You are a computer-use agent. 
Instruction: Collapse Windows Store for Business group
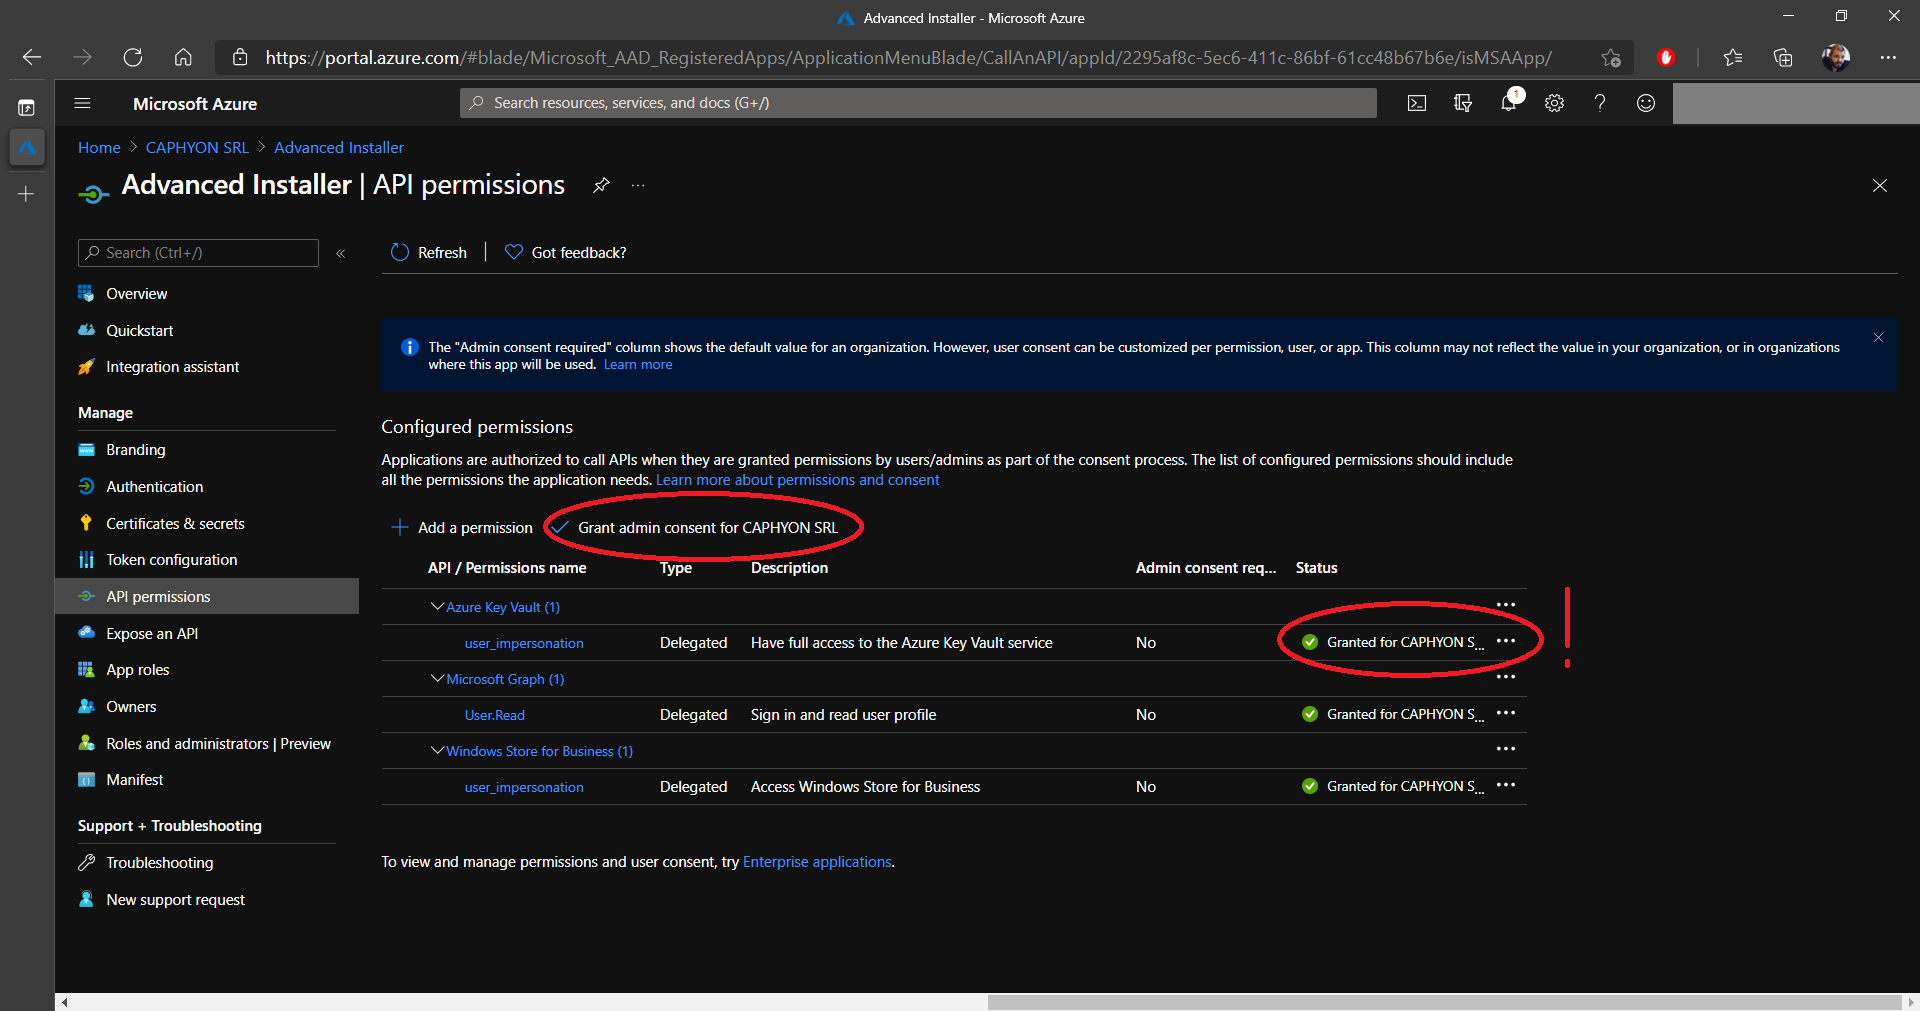pyautogui.click(x=437, y=750)
